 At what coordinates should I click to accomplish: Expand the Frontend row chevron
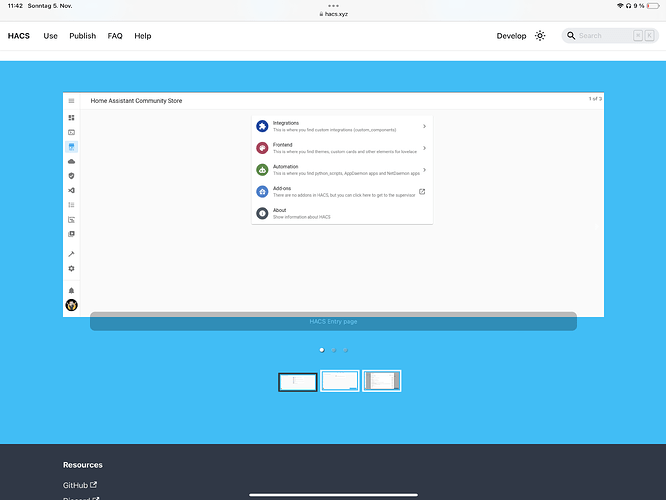[424, 148]
